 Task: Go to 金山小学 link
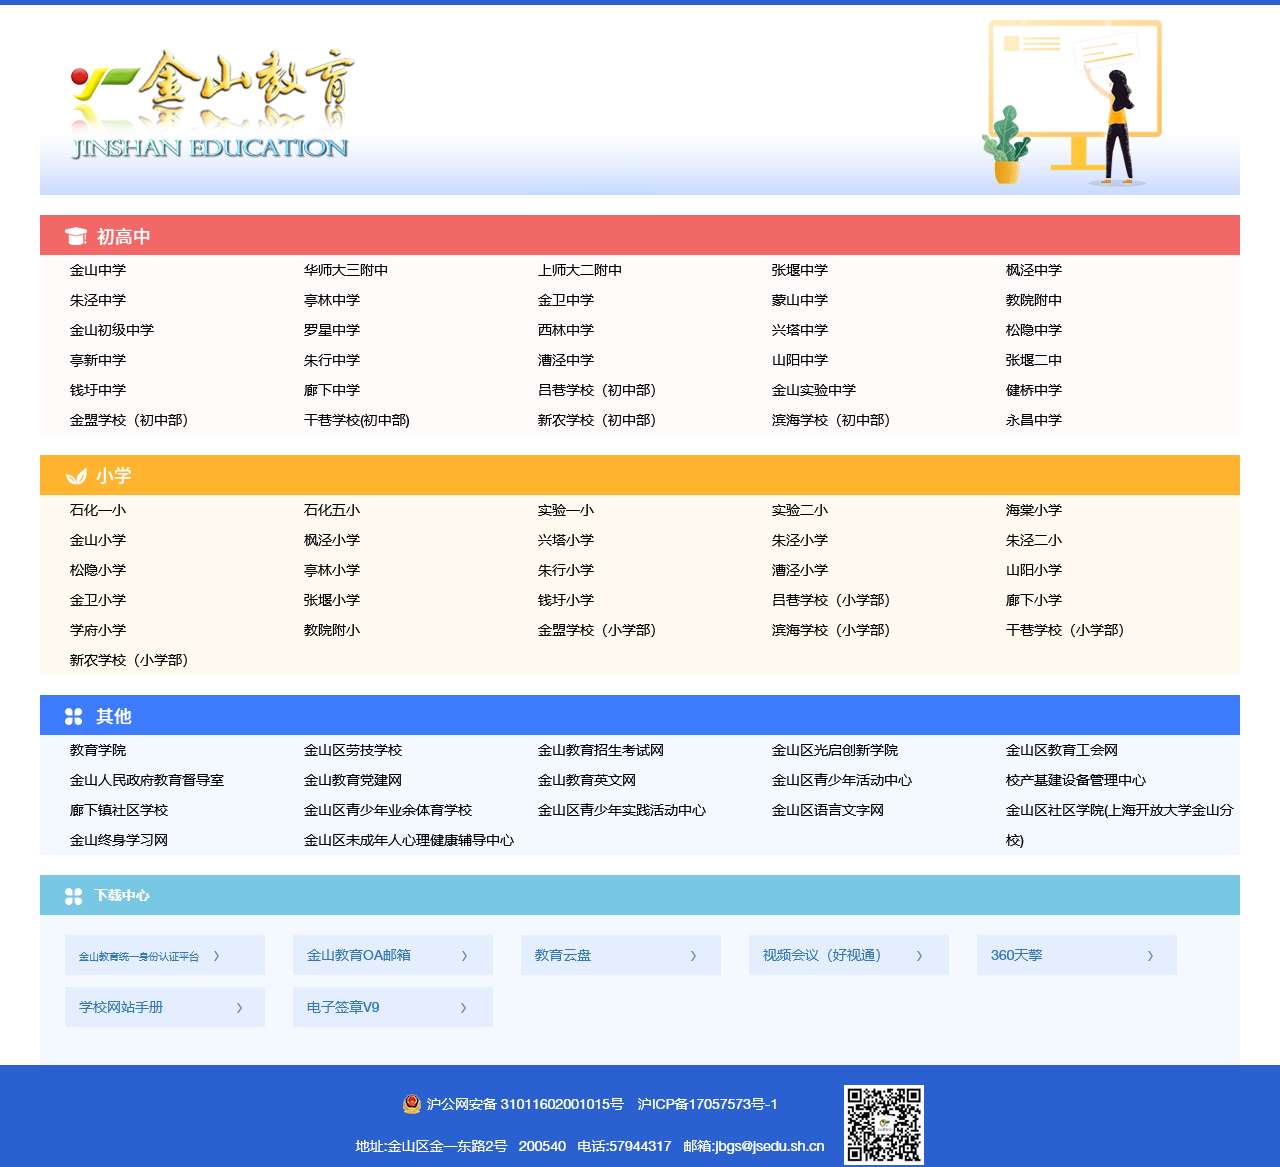pos(98,540)
